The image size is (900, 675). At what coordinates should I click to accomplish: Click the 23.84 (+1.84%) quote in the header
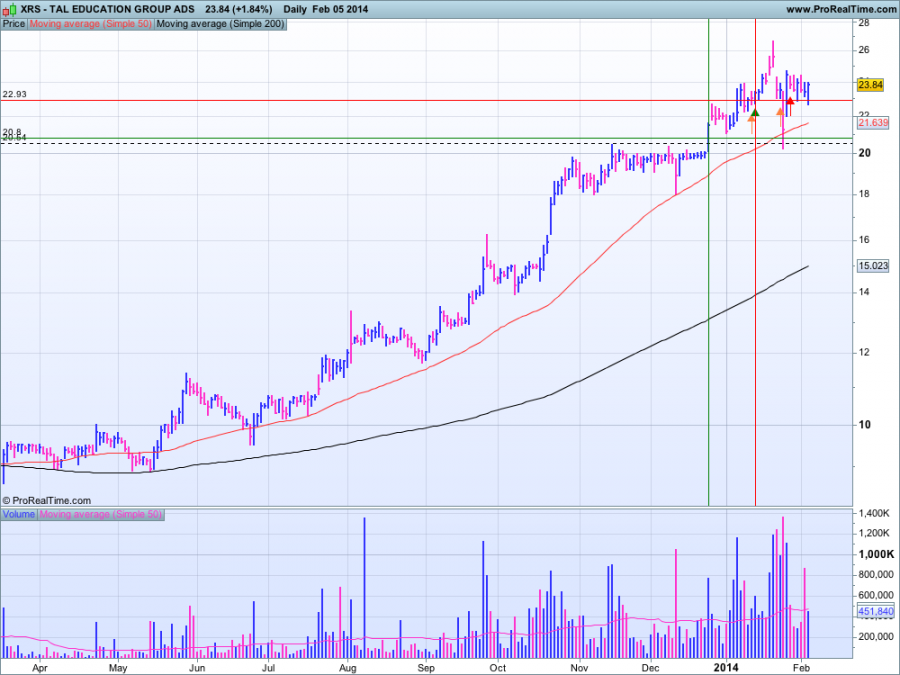[238, 9]
